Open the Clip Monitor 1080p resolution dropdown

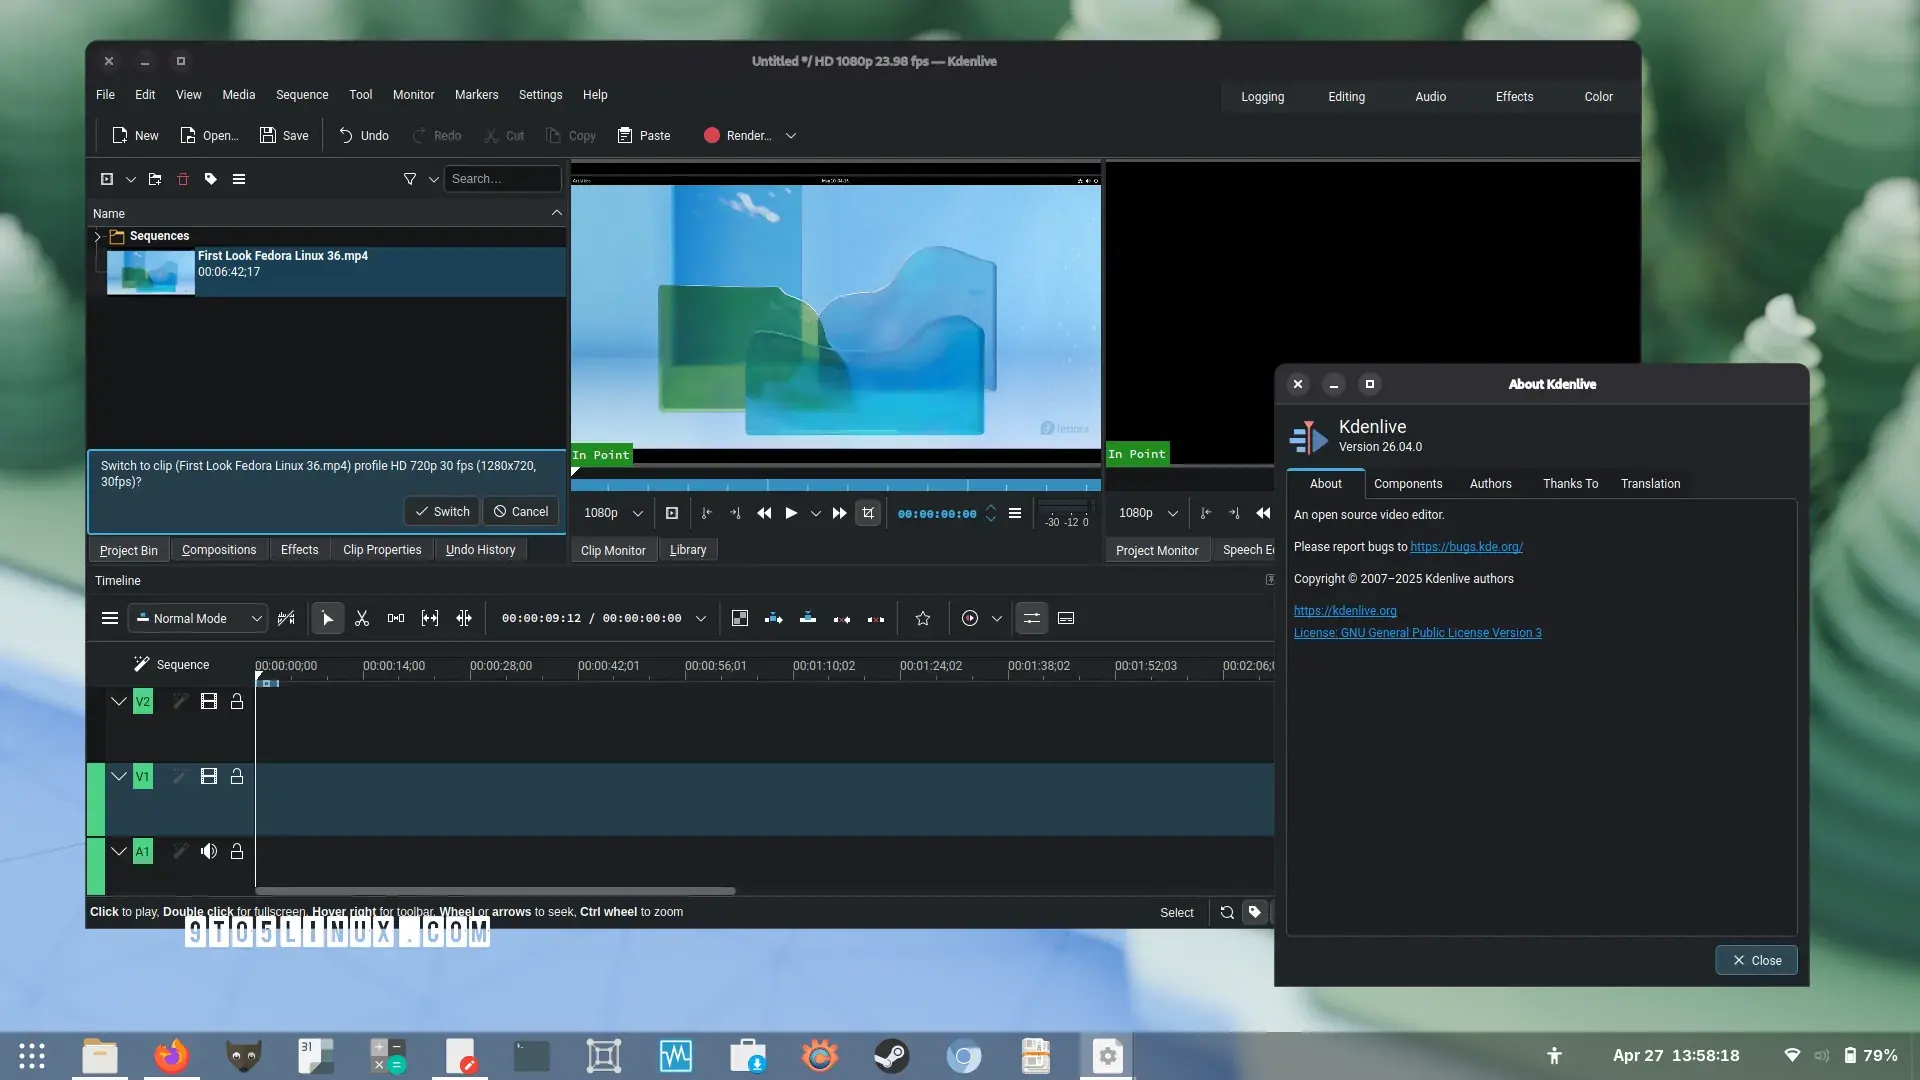click(613, 513)
